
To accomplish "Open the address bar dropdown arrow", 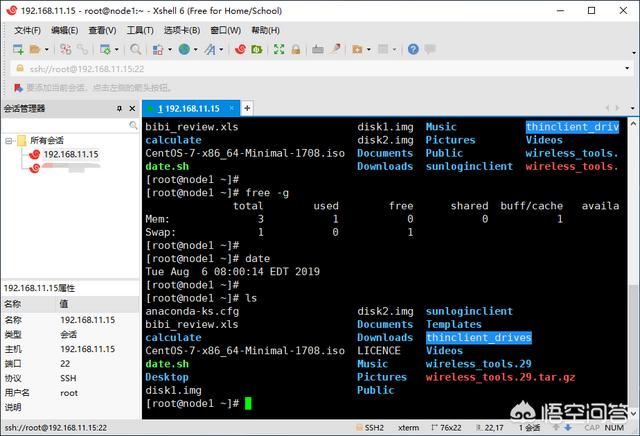I will 627,68.
